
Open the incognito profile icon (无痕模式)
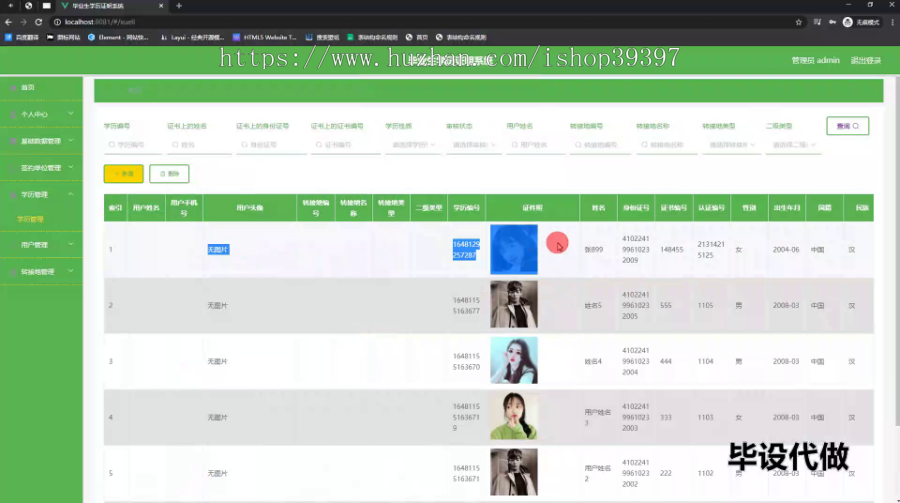click(848, 22)
